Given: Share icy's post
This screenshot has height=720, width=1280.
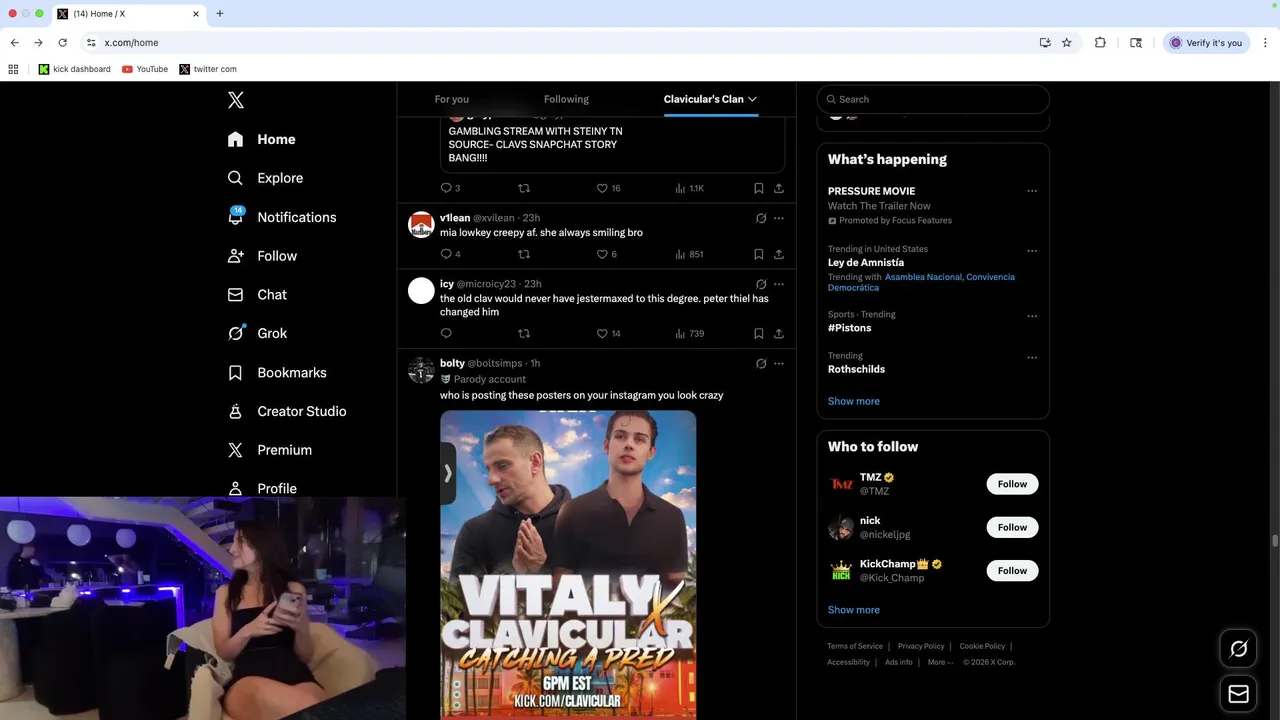Looking at the screenshot, I should pyautogui.click(x=779, y=334).
